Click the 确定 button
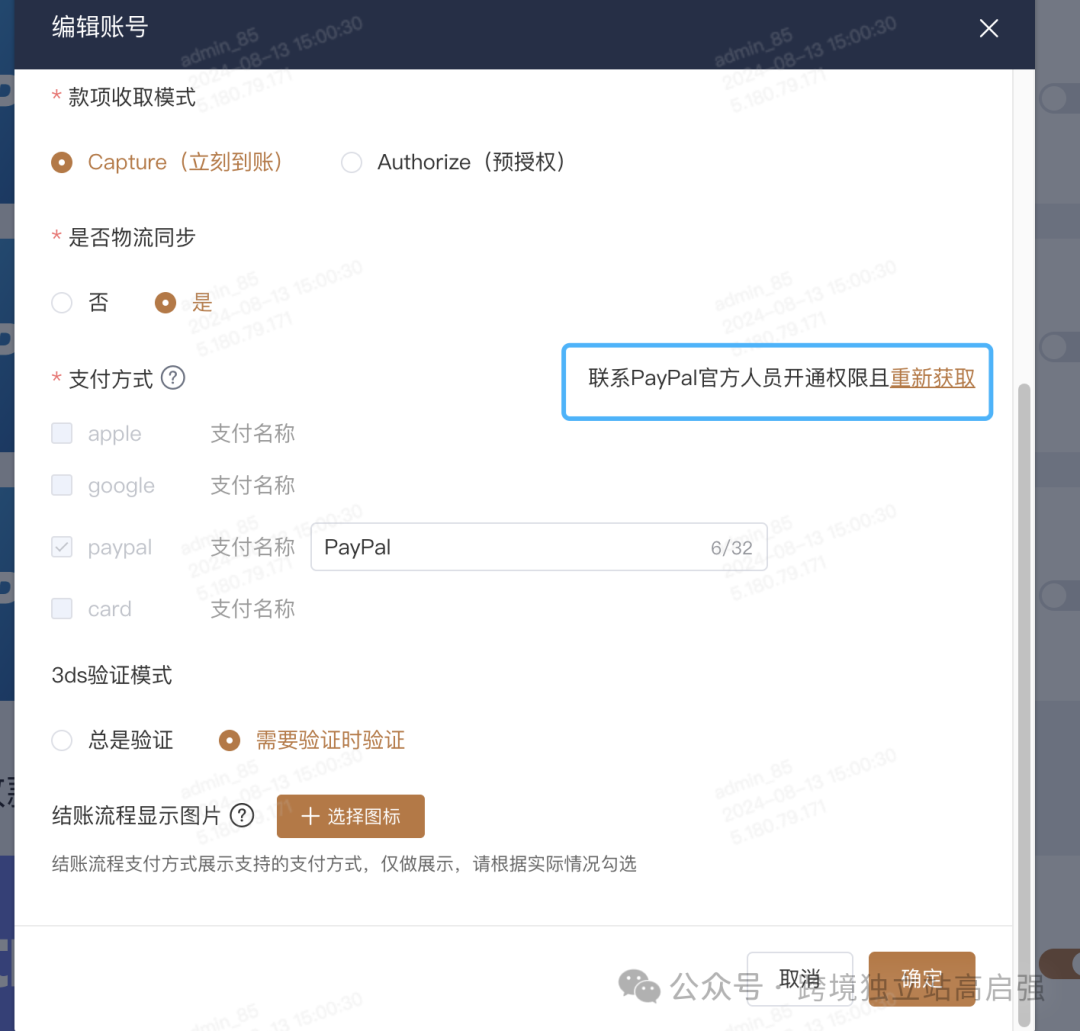Screen dimensions: 1080x1031 (922, 979)
